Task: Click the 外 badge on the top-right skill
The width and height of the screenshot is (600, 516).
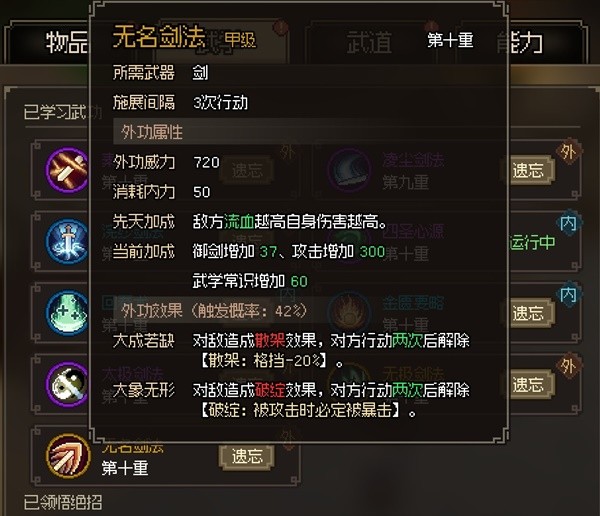Action: (568, 152)
